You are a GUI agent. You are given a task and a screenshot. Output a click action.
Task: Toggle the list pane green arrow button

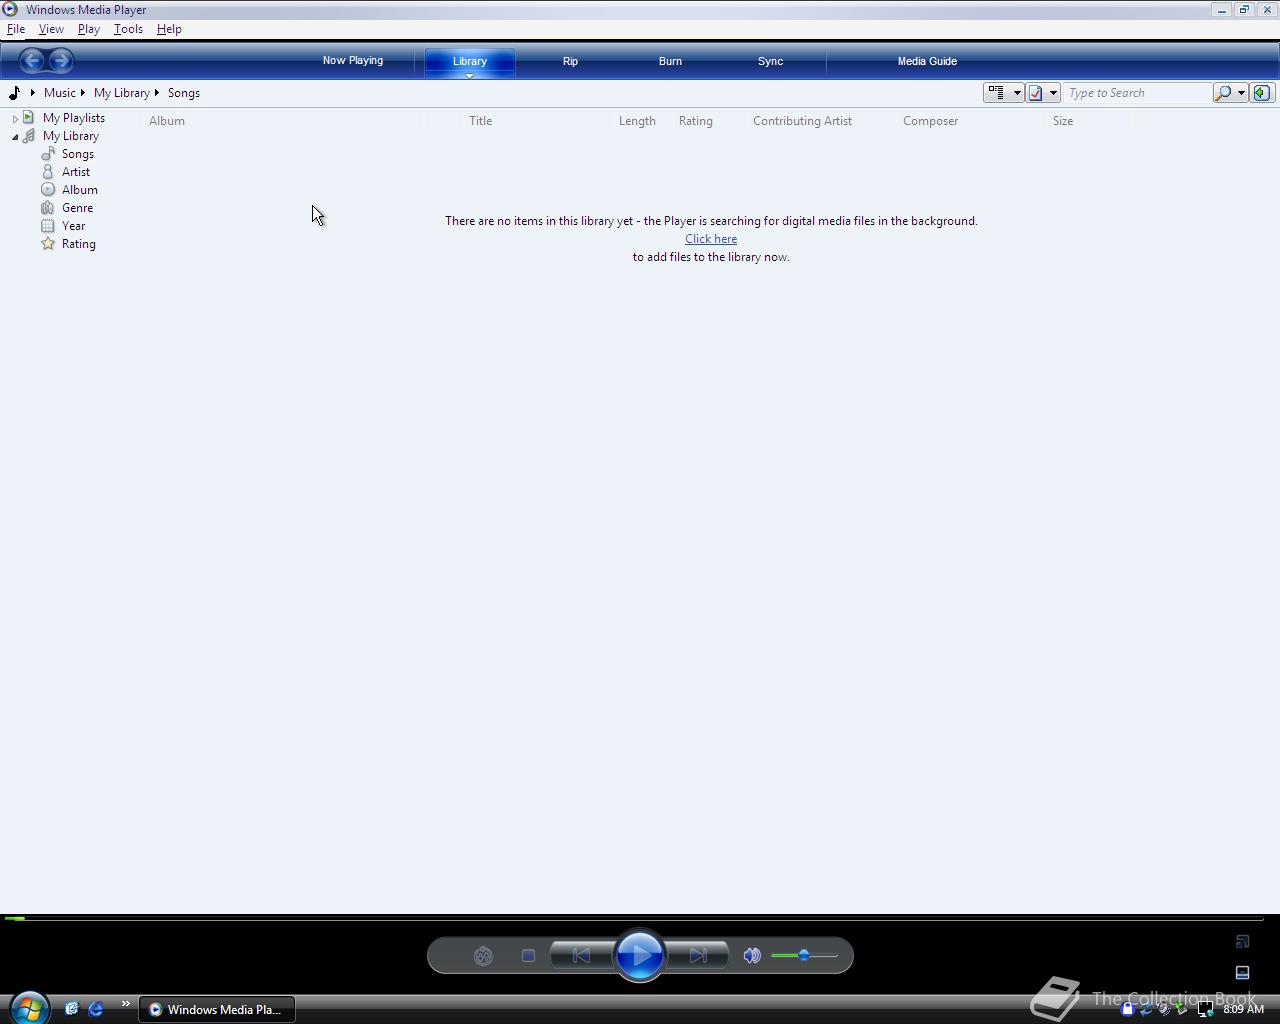click(x=1262, y=93)
